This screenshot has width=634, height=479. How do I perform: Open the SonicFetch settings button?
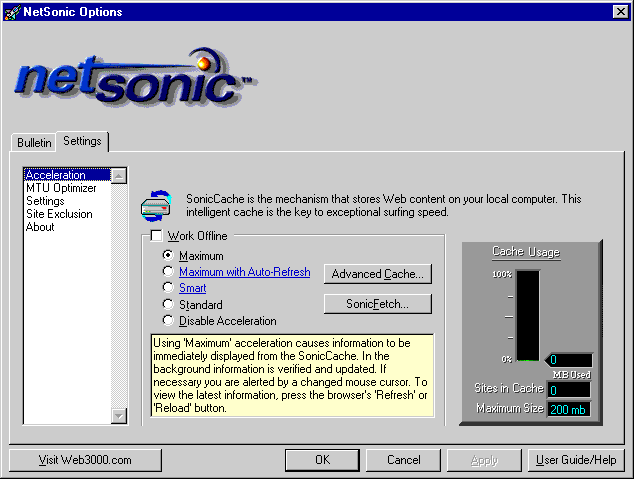click(378, 304)
